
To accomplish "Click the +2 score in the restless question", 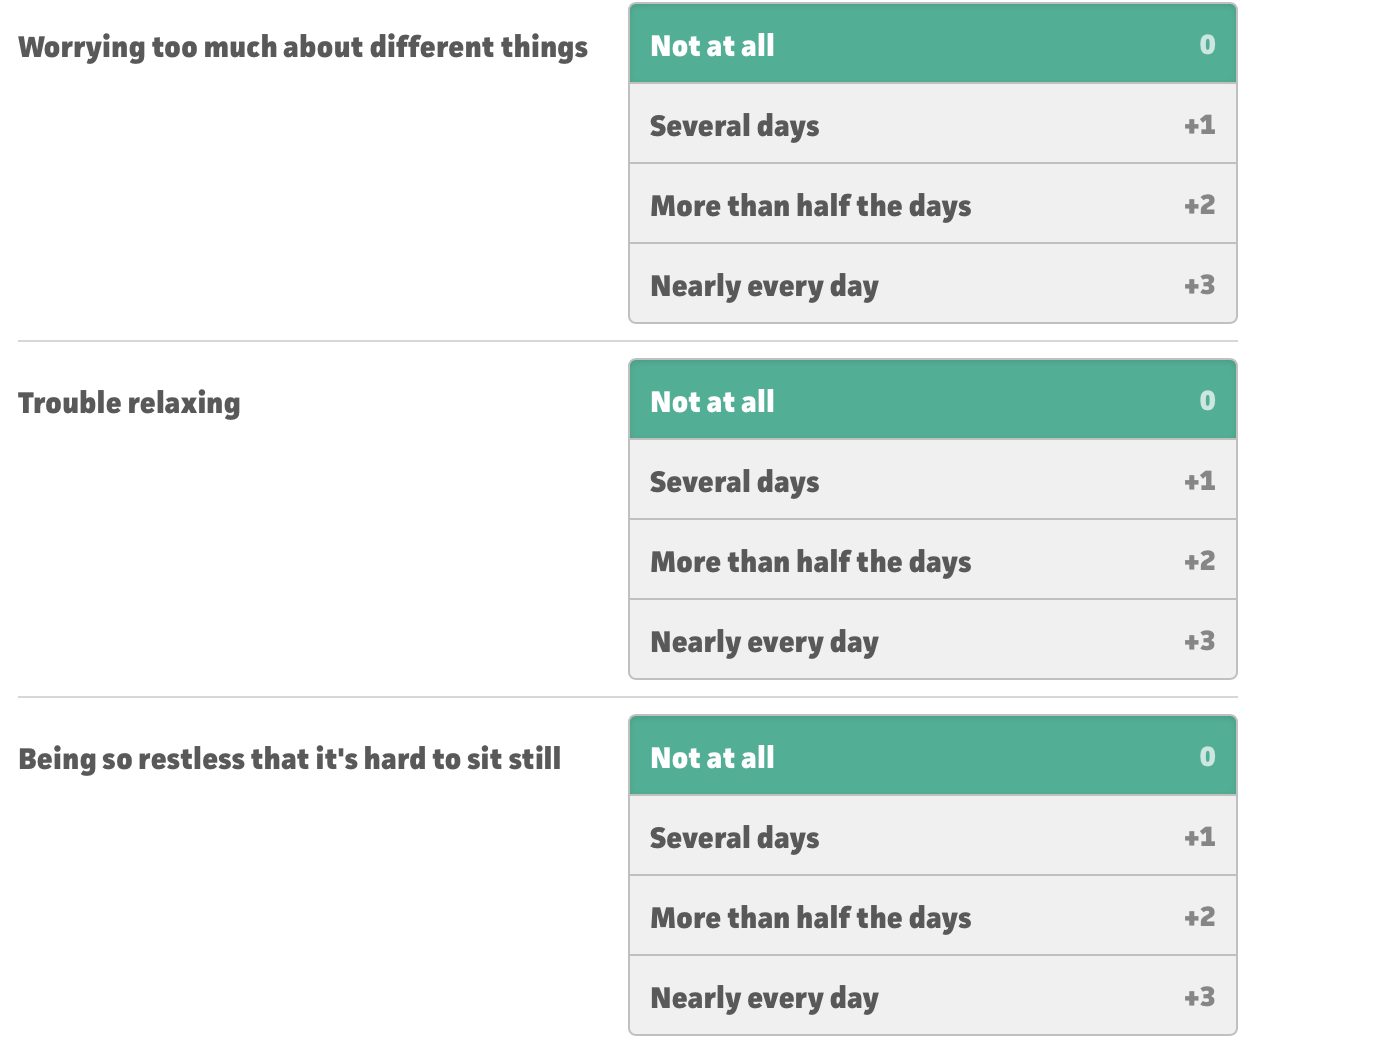I will 1199,916.
